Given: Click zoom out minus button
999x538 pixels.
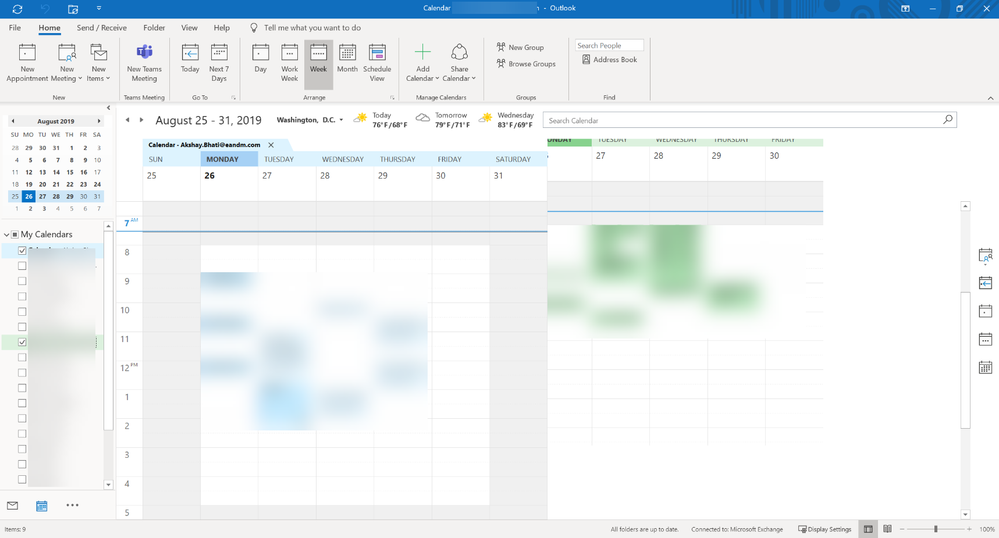Looking at the screenshot, I should 902,529.
